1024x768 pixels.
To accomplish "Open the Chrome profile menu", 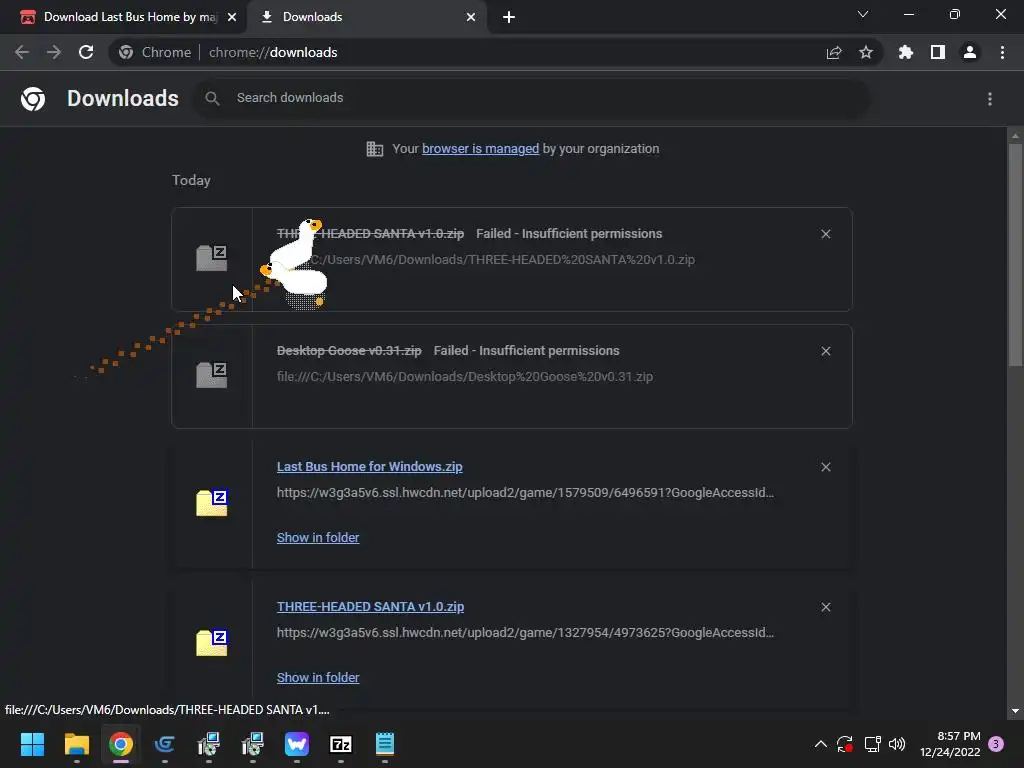I will [970, 52].
